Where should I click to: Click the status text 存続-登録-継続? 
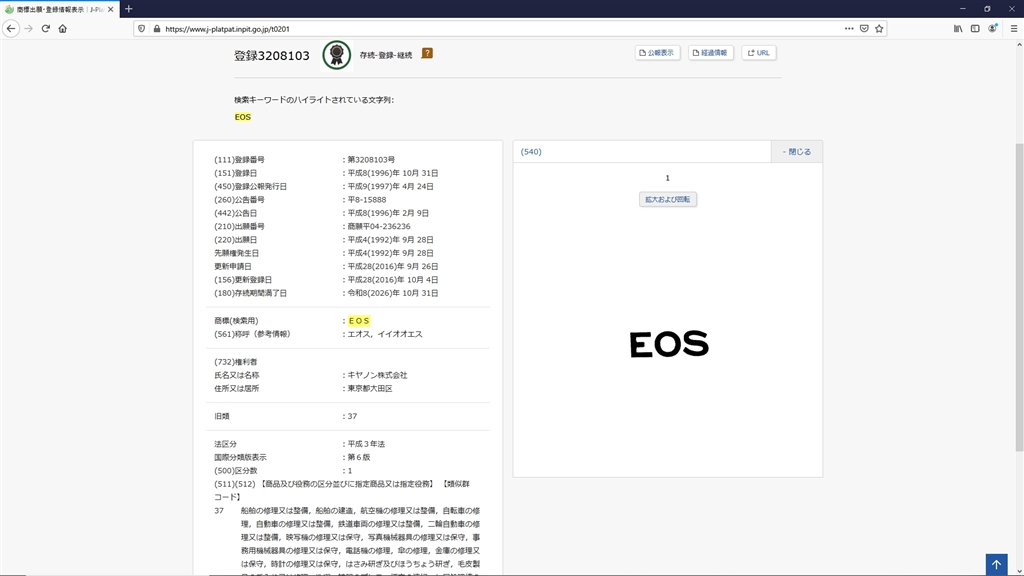386,55
